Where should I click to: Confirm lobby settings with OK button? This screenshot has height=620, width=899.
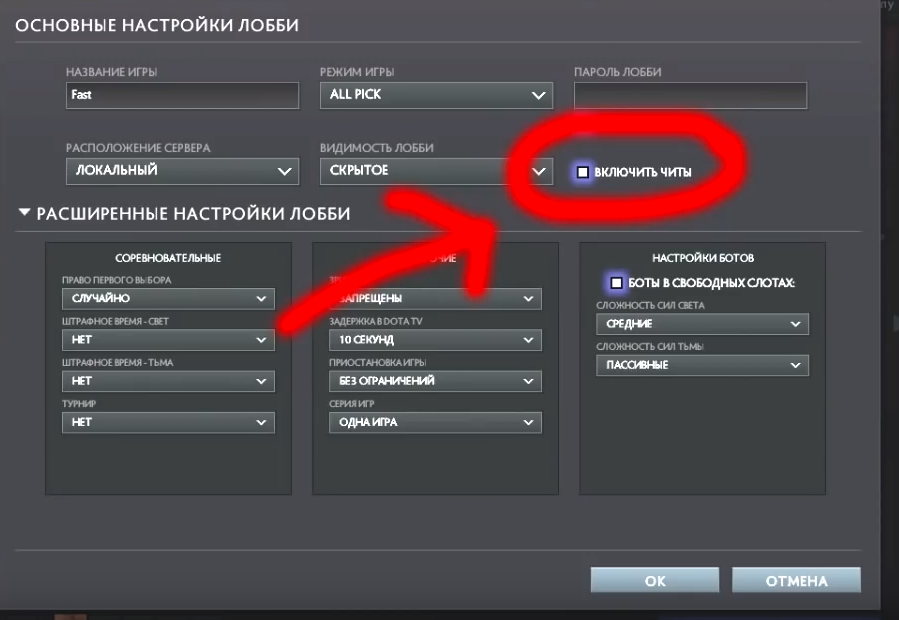click(655, 580)
